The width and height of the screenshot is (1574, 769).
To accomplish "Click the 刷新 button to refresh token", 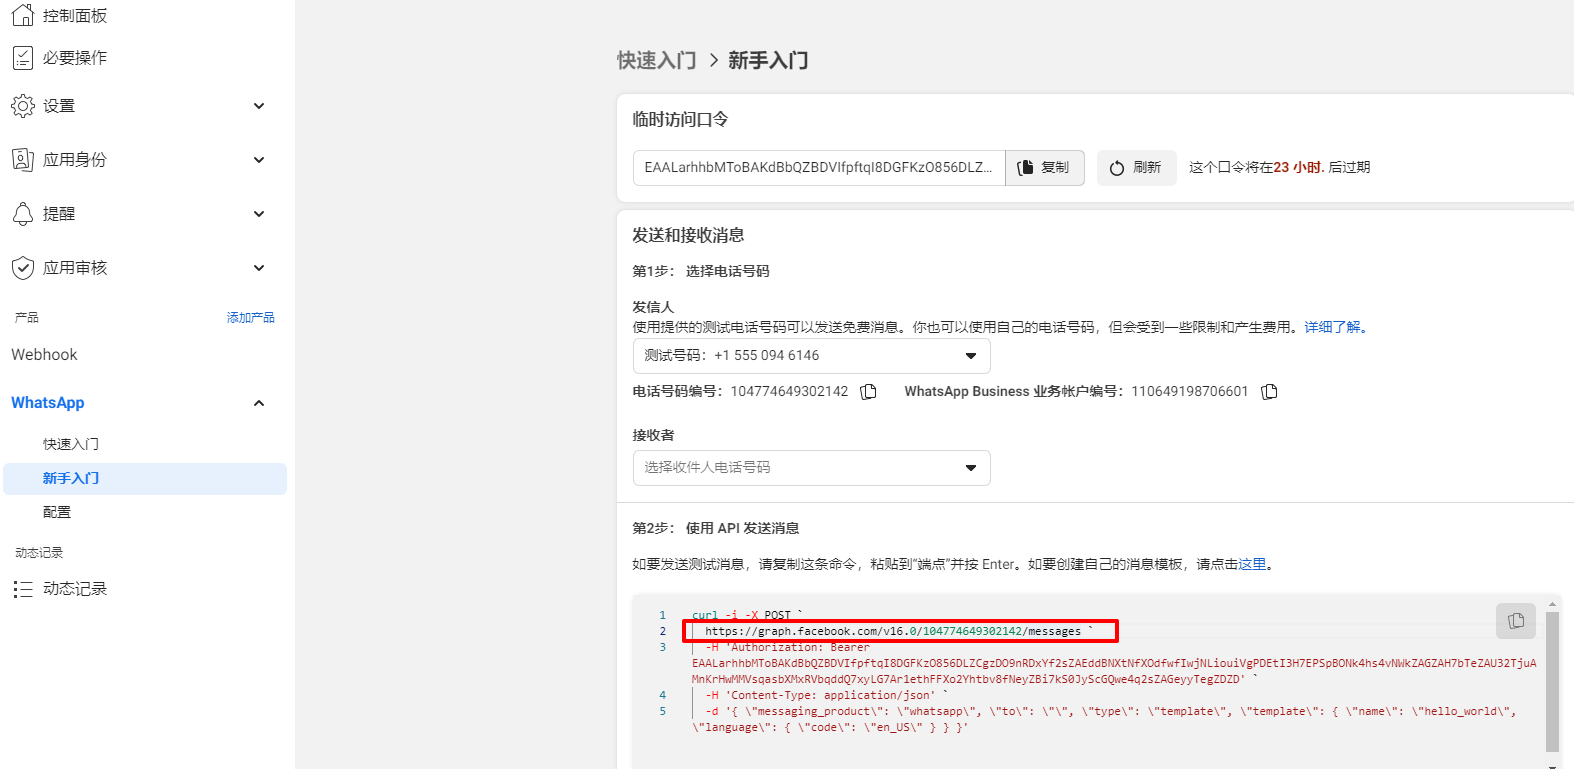I will point(1136,168).
